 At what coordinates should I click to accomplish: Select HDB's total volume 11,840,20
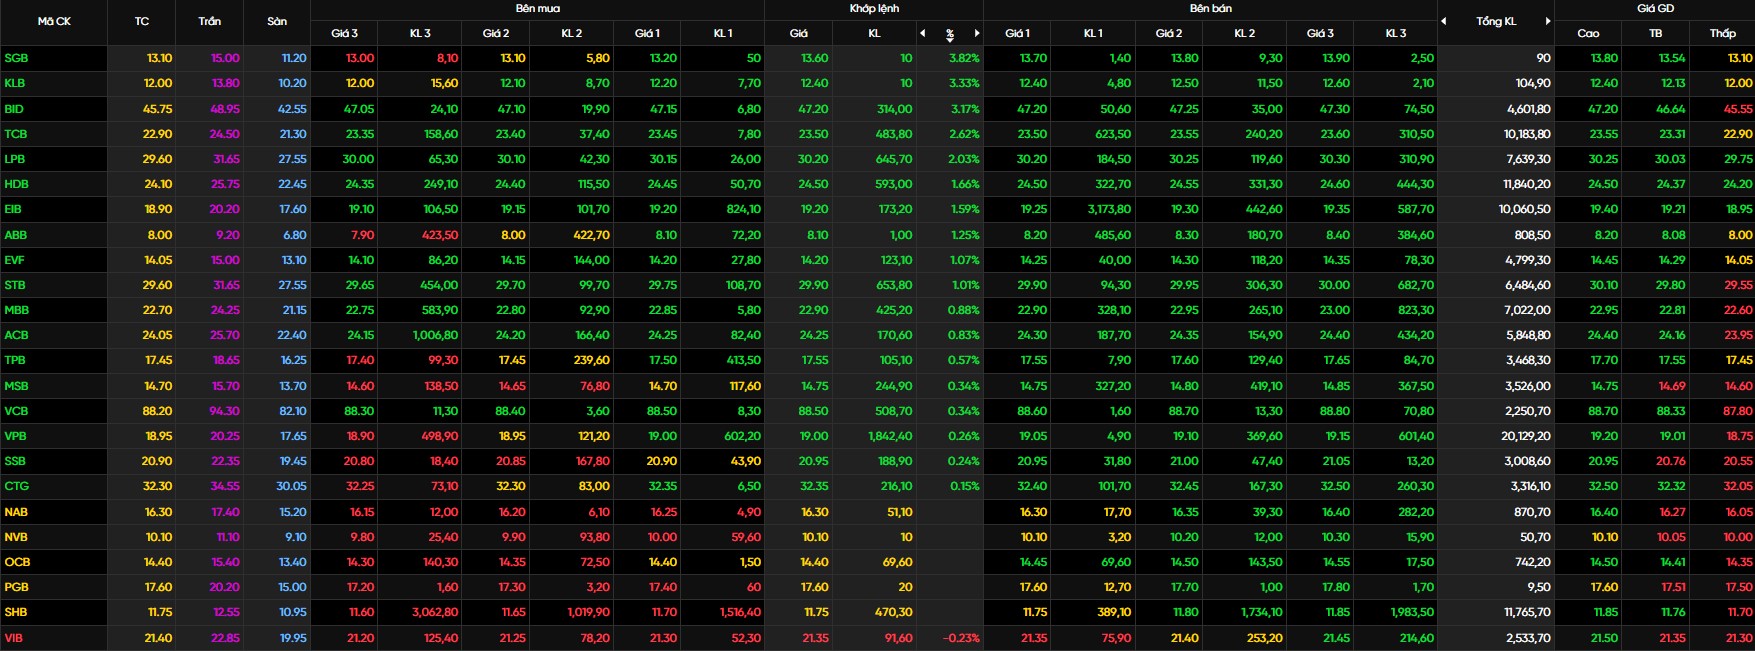tap(1527, 184)
